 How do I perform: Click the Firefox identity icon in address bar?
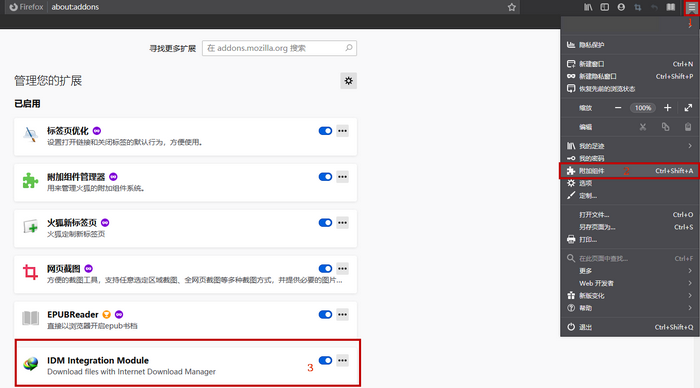(x=26, y=7)
